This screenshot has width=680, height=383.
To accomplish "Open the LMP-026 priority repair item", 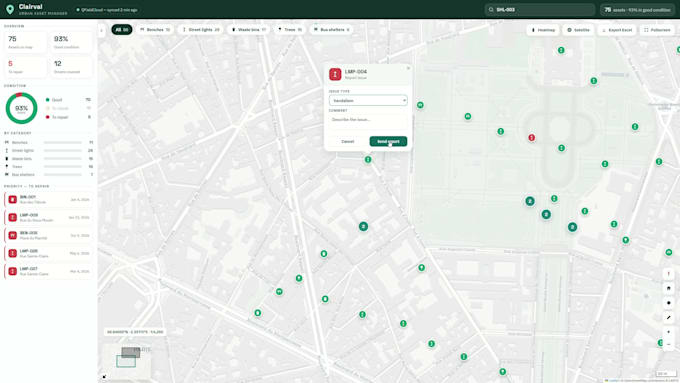I will click(x=49, y=253).
